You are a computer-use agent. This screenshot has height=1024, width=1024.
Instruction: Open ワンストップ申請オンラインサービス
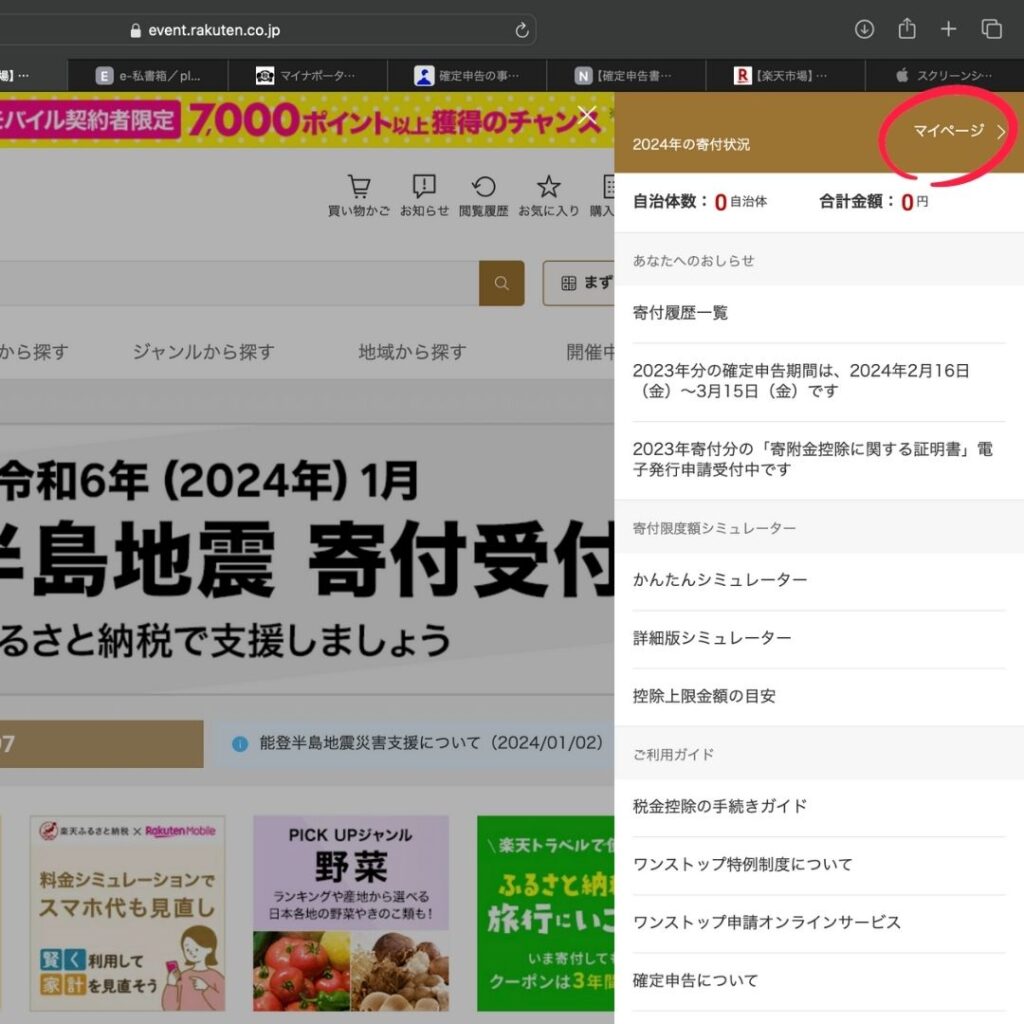(x=819, y=923)
